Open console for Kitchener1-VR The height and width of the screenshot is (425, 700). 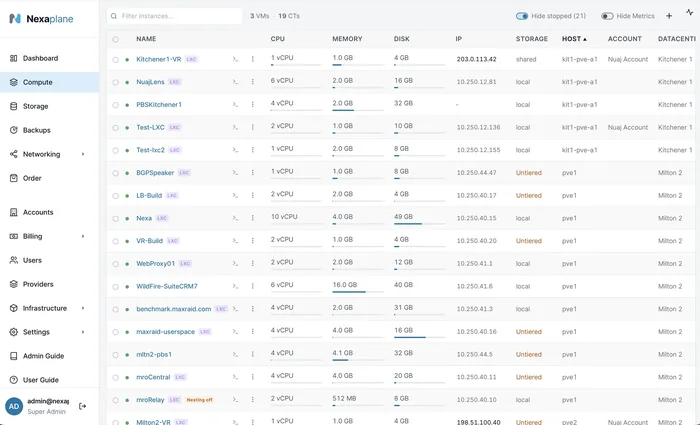235,59
